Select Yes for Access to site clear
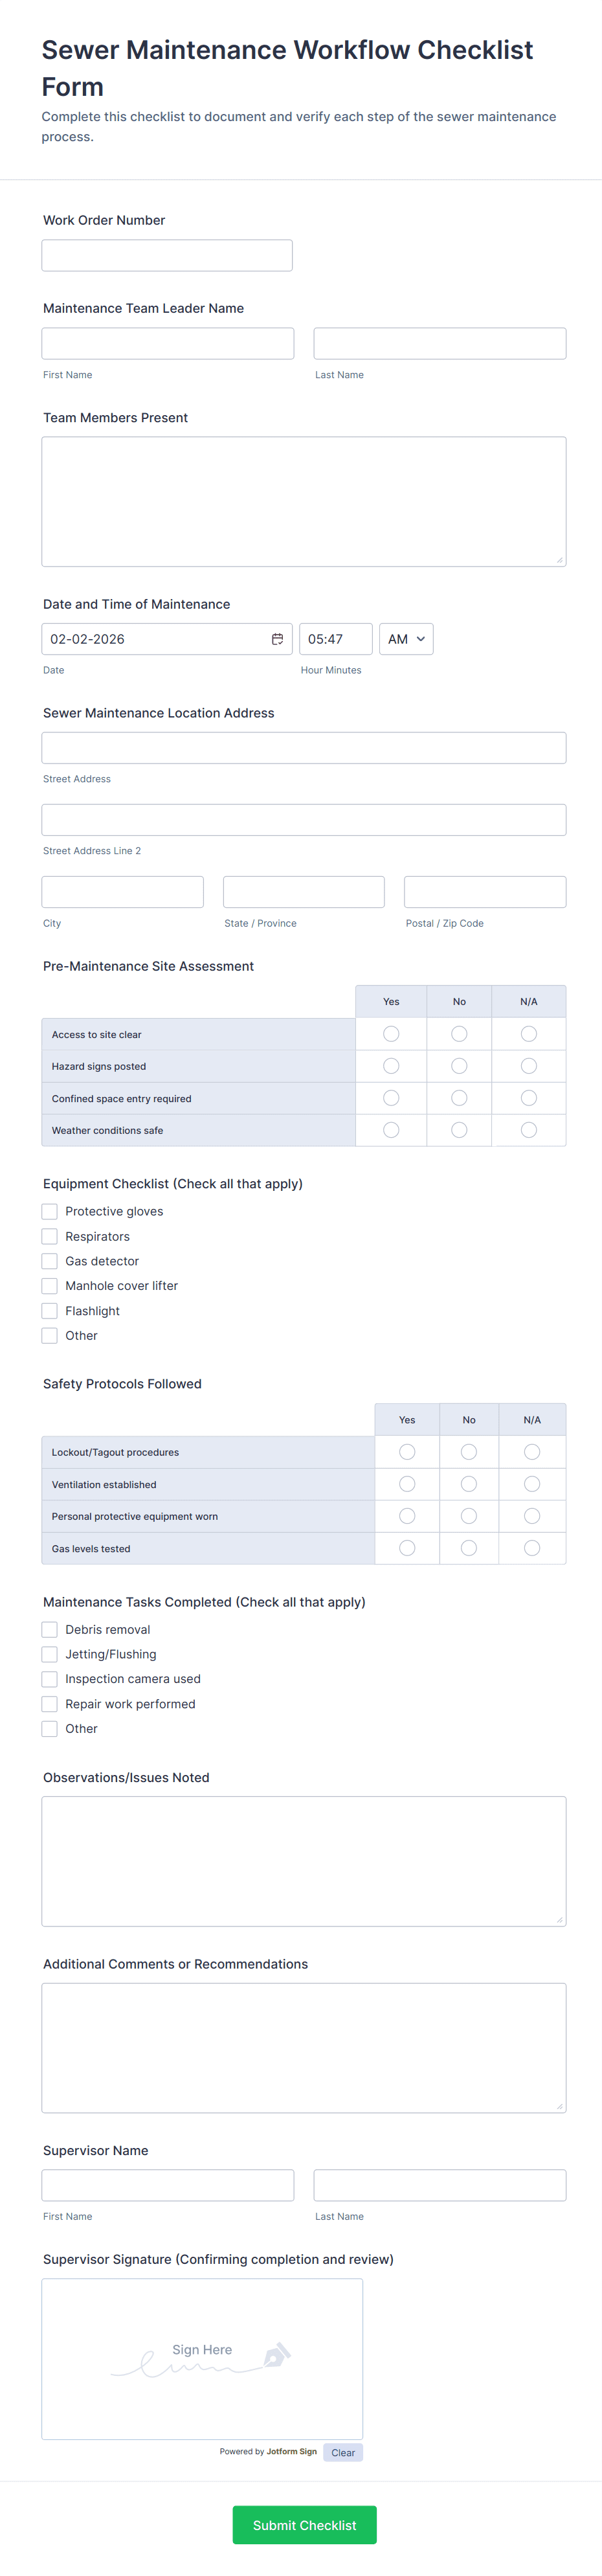Screen dimensions: 602x2576 (391, 1034)
